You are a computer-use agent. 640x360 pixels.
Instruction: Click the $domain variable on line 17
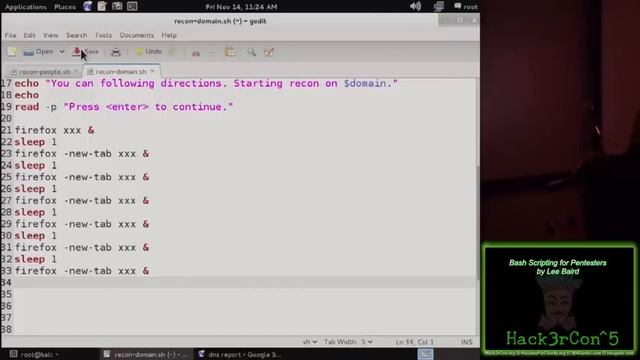tap(365, 84)
